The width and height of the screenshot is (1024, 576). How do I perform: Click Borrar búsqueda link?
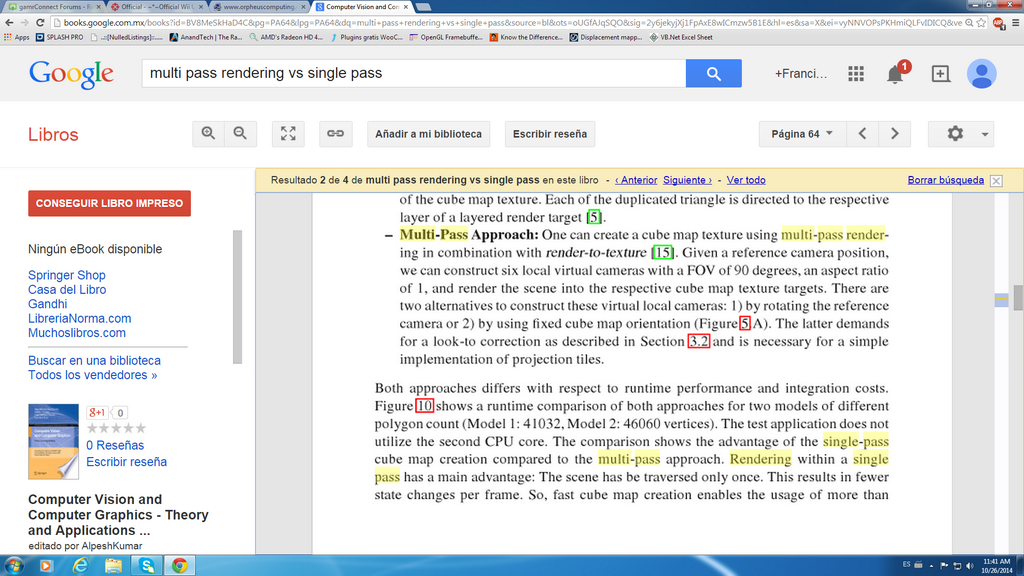point(946,180)
